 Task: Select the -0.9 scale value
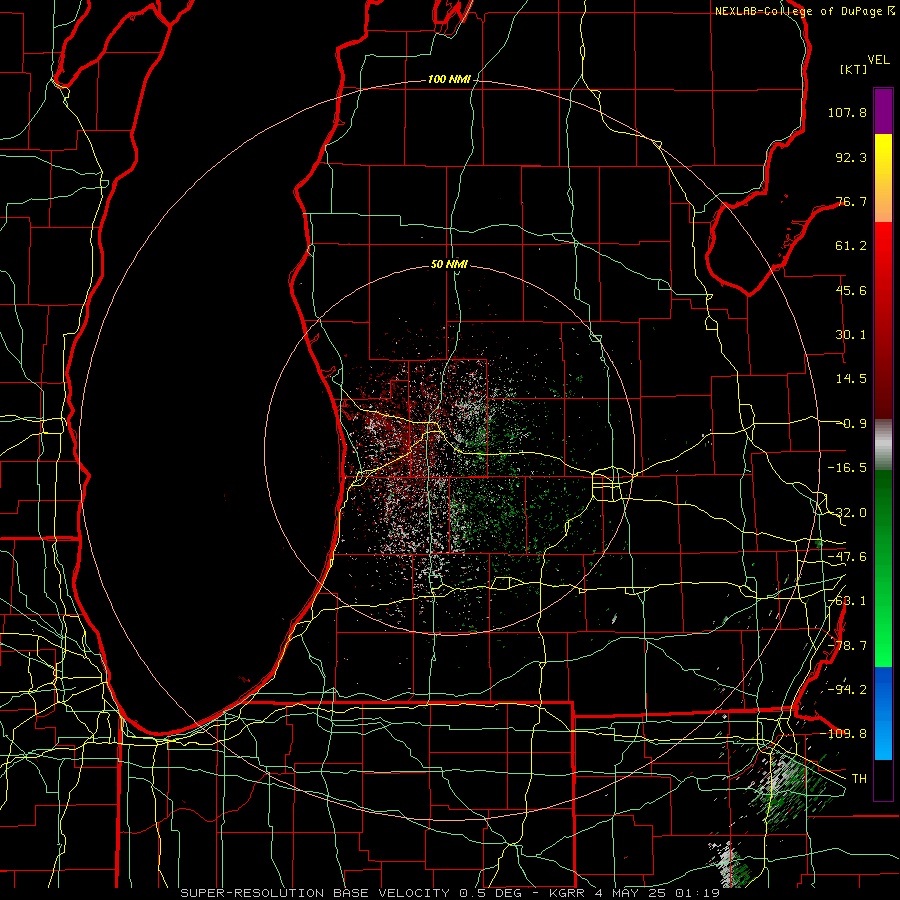(851, 424)
